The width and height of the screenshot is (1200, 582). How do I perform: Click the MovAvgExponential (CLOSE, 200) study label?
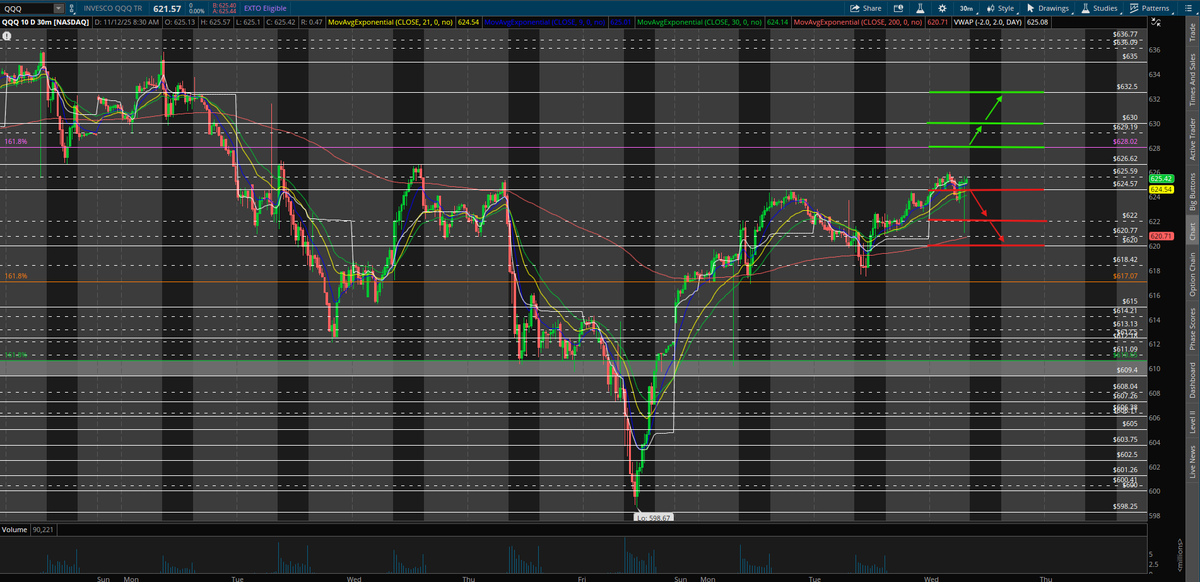coord(860,21)
